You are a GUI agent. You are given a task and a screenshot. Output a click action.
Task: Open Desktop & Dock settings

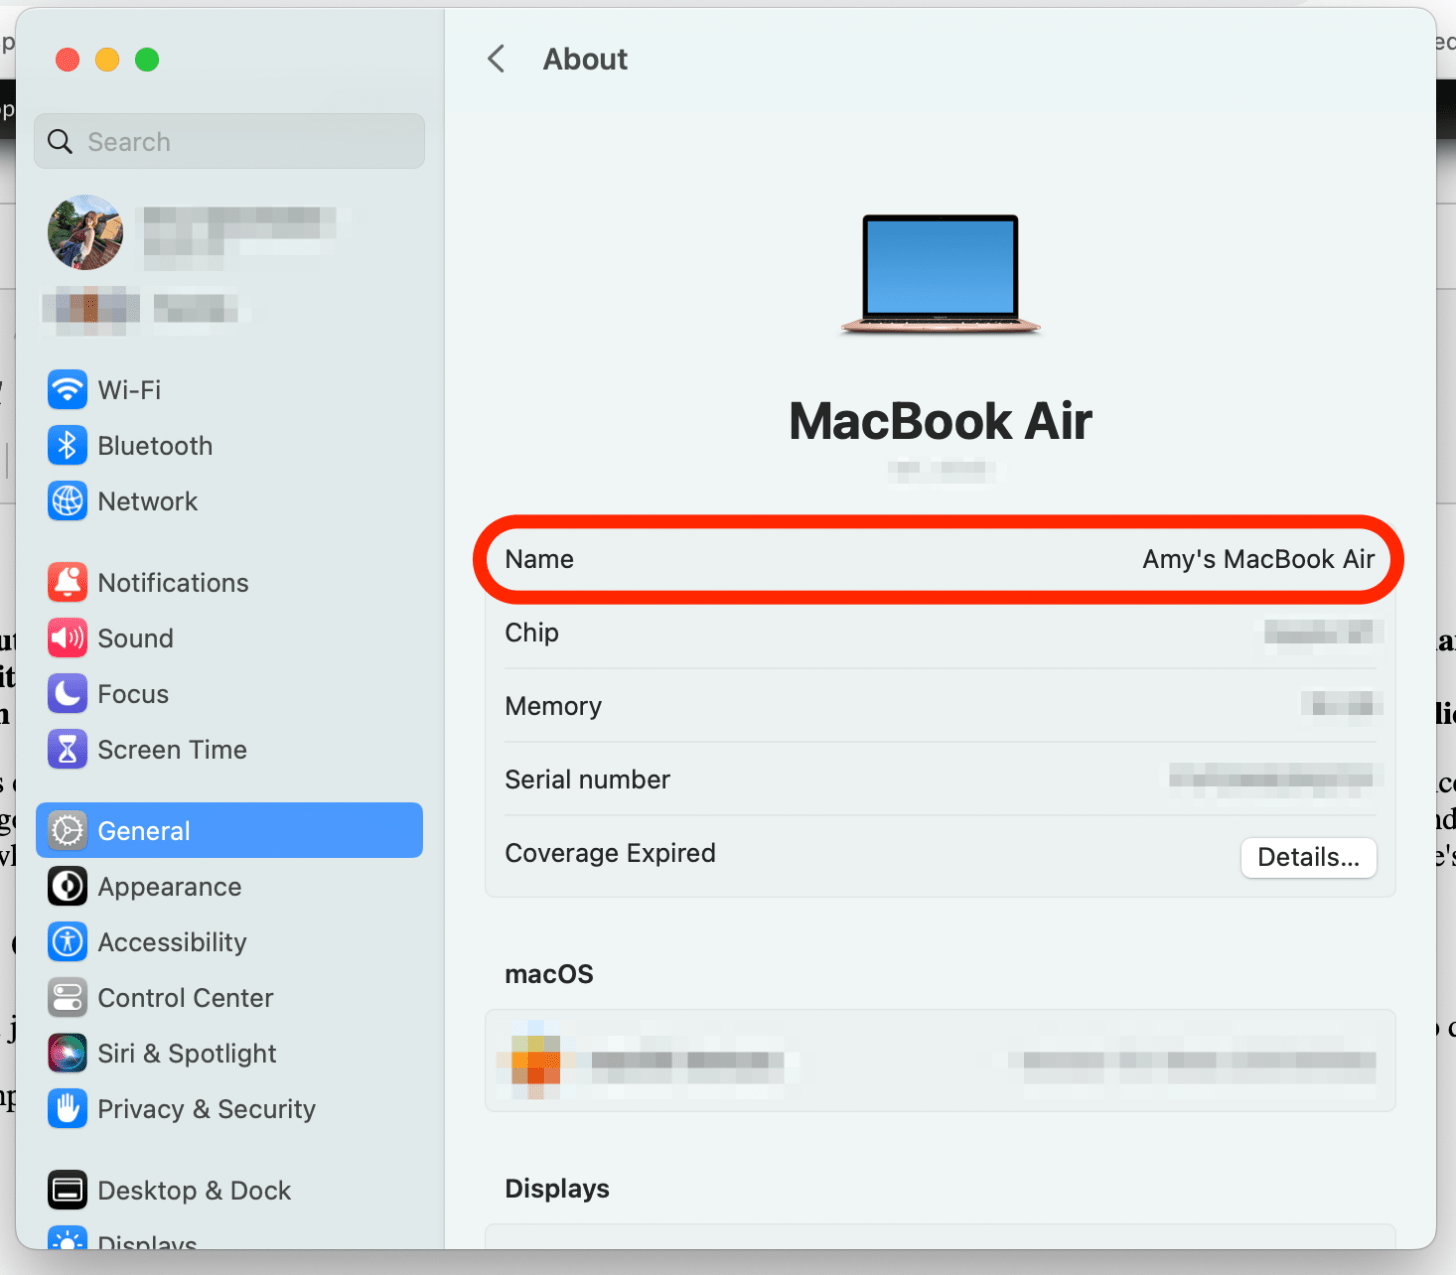pyautogui.click(x=194, y=1190)
